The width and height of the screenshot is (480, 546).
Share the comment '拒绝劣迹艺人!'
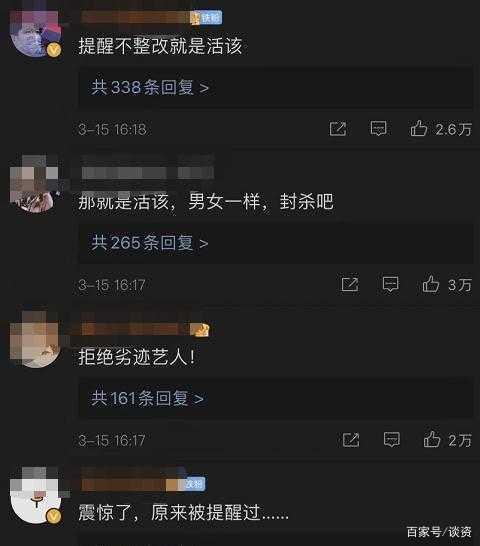[351, 439]
